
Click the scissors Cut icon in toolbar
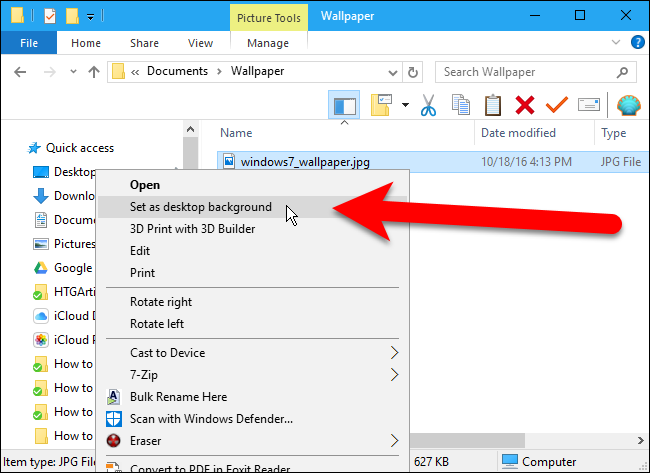429,105
